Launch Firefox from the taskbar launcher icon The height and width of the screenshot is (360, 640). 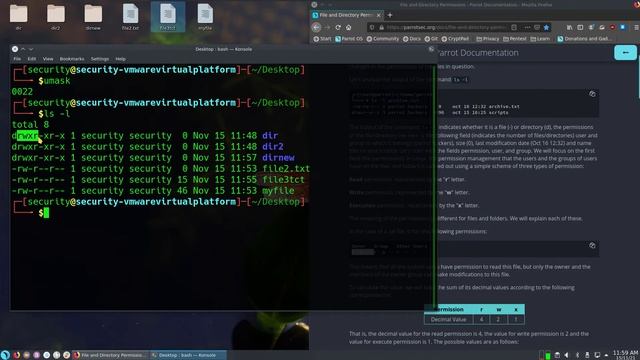click(16, 355)
